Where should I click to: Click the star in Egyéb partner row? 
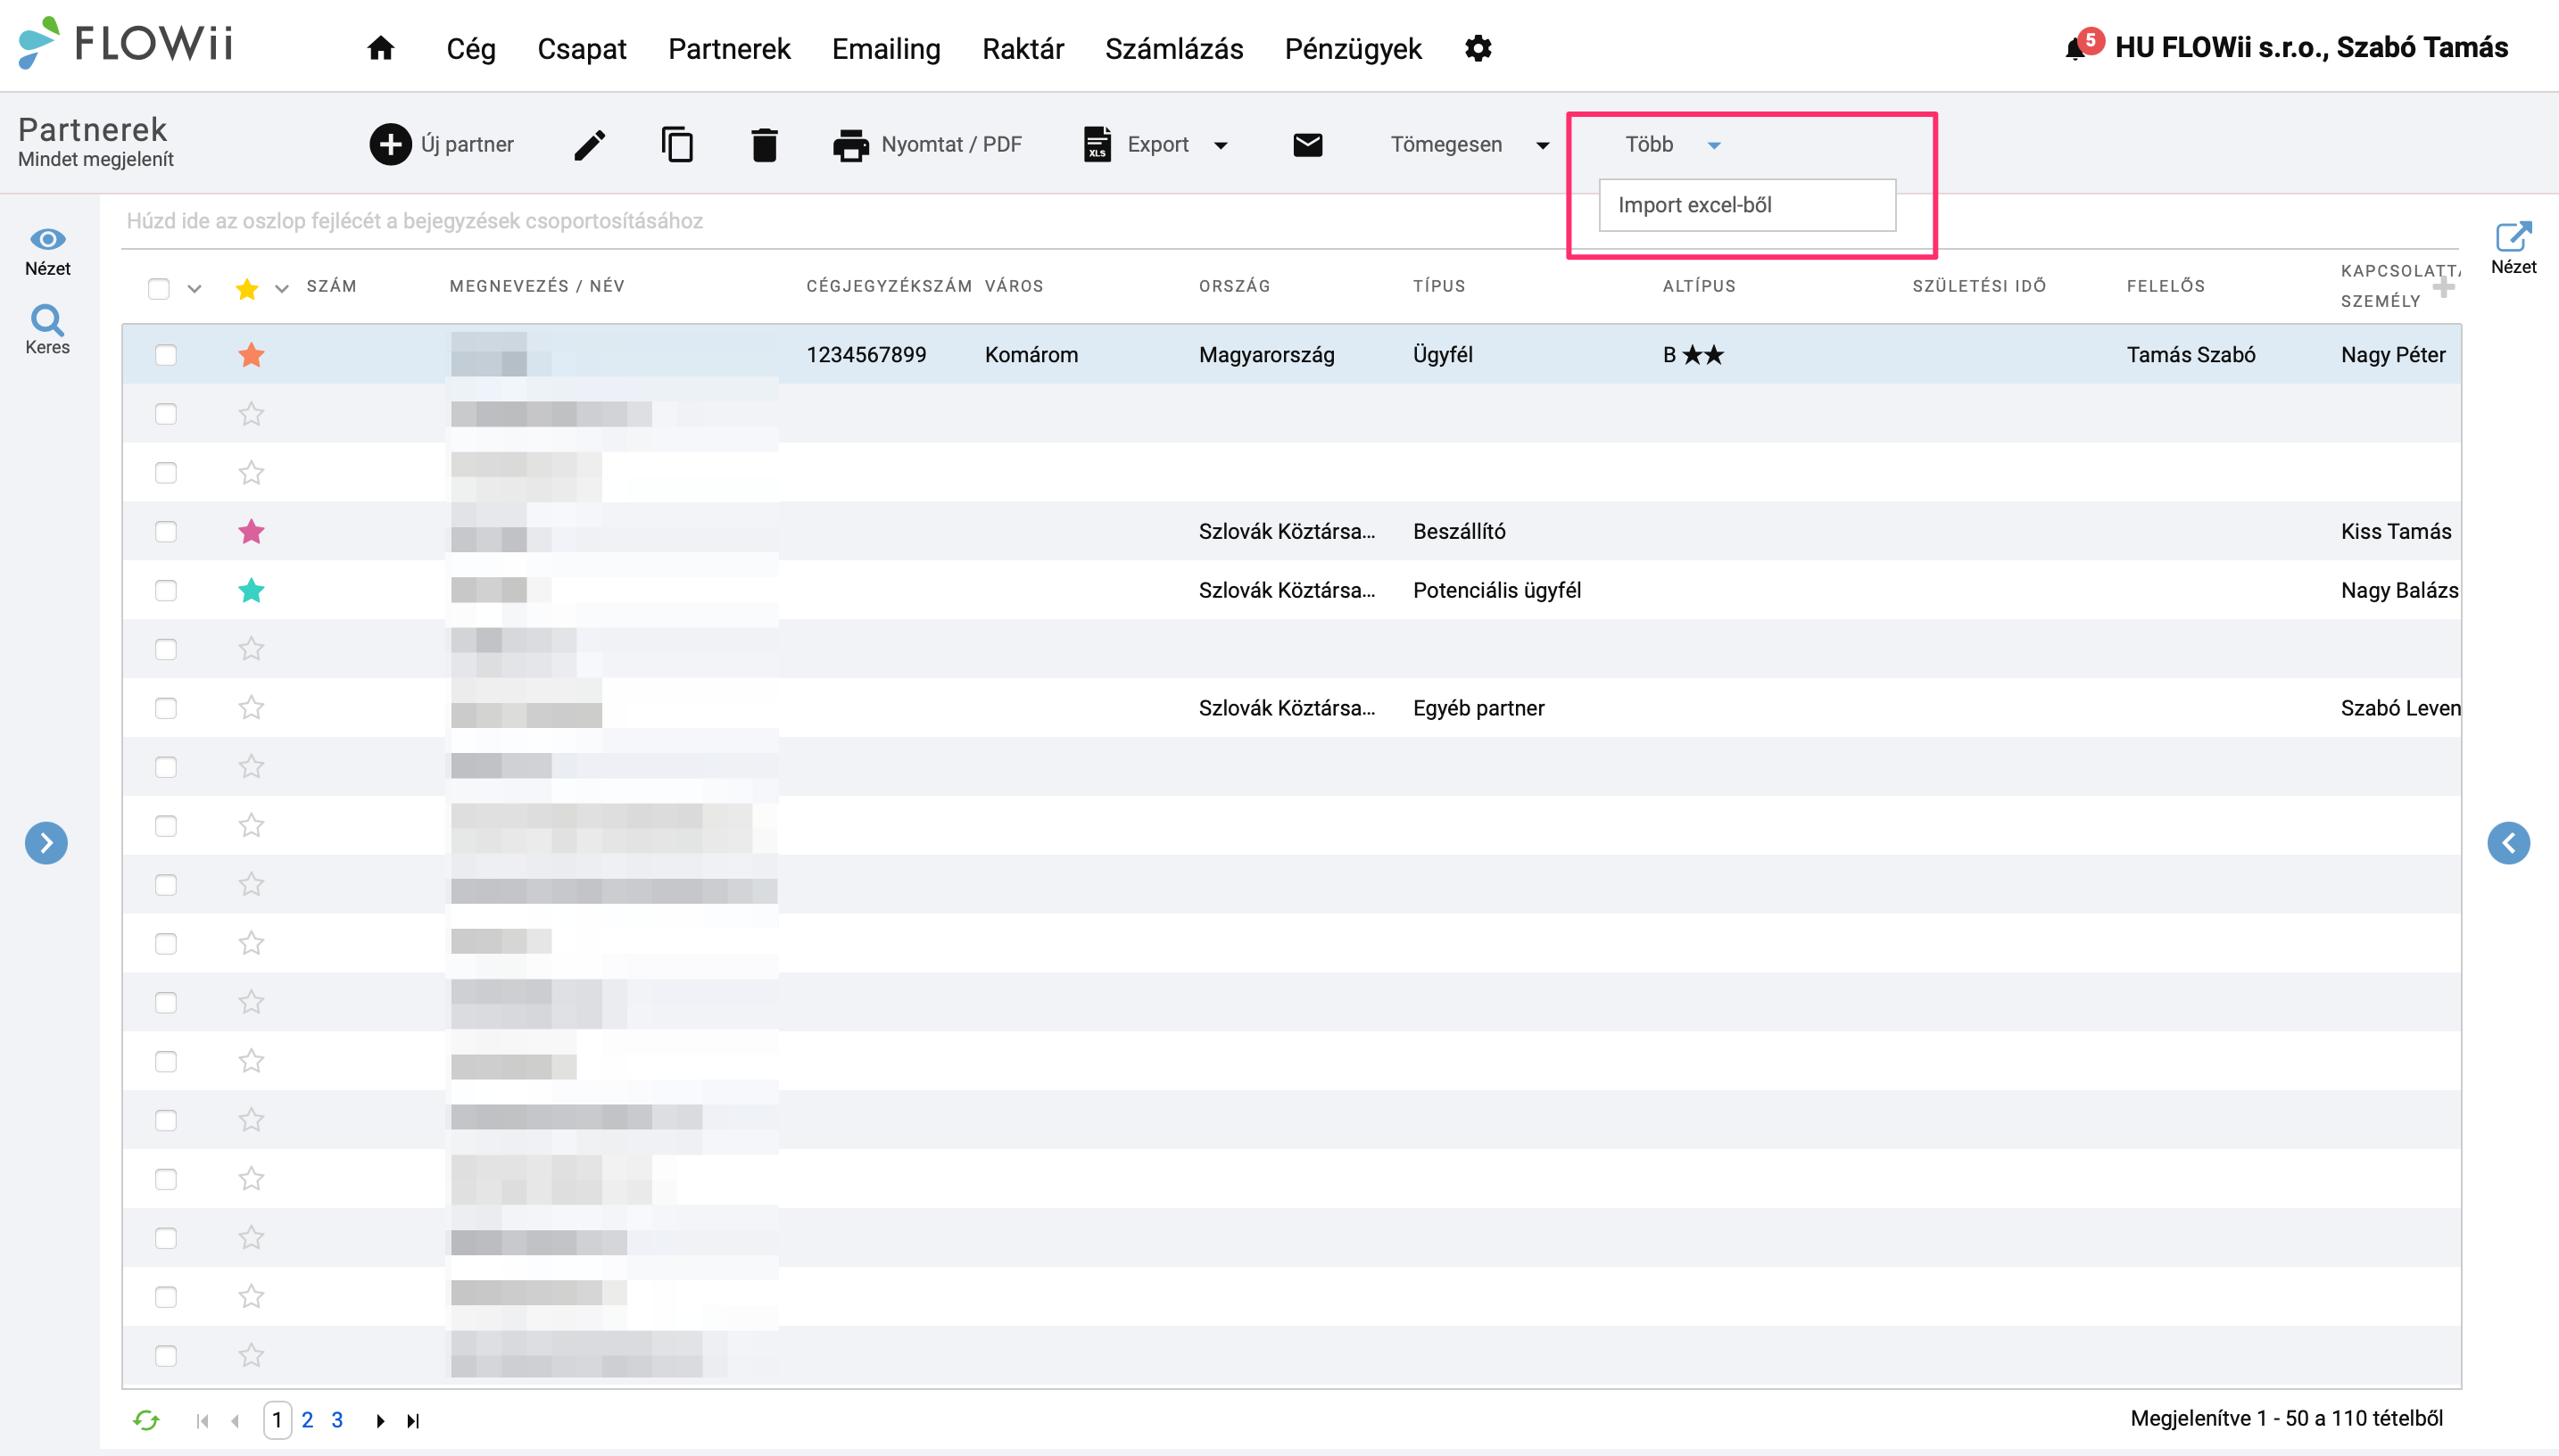(x=251, y=708)
